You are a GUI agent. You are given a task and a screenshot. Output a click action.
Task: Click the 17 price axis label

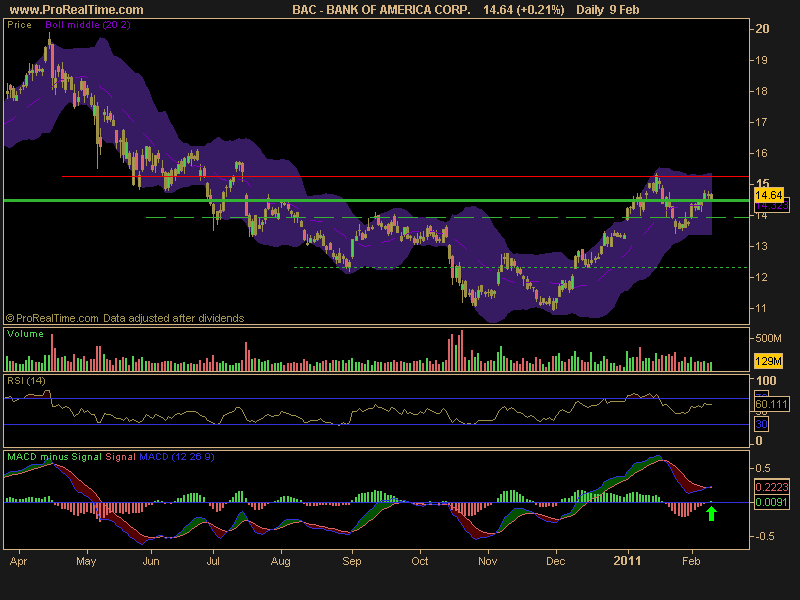(761, 122)
